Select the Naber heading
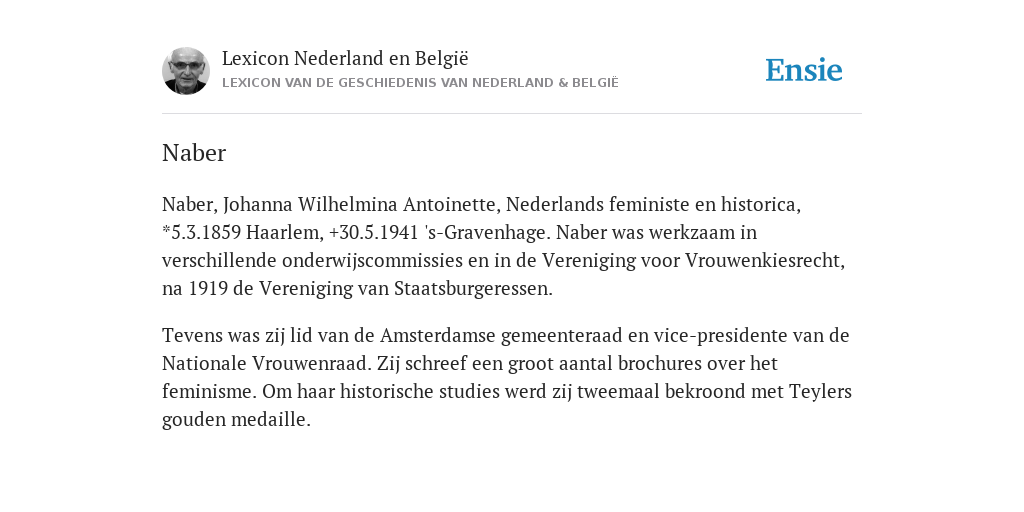Image resolution: width=1024 pixels, height=512 pixels. (x=194, y=153)
